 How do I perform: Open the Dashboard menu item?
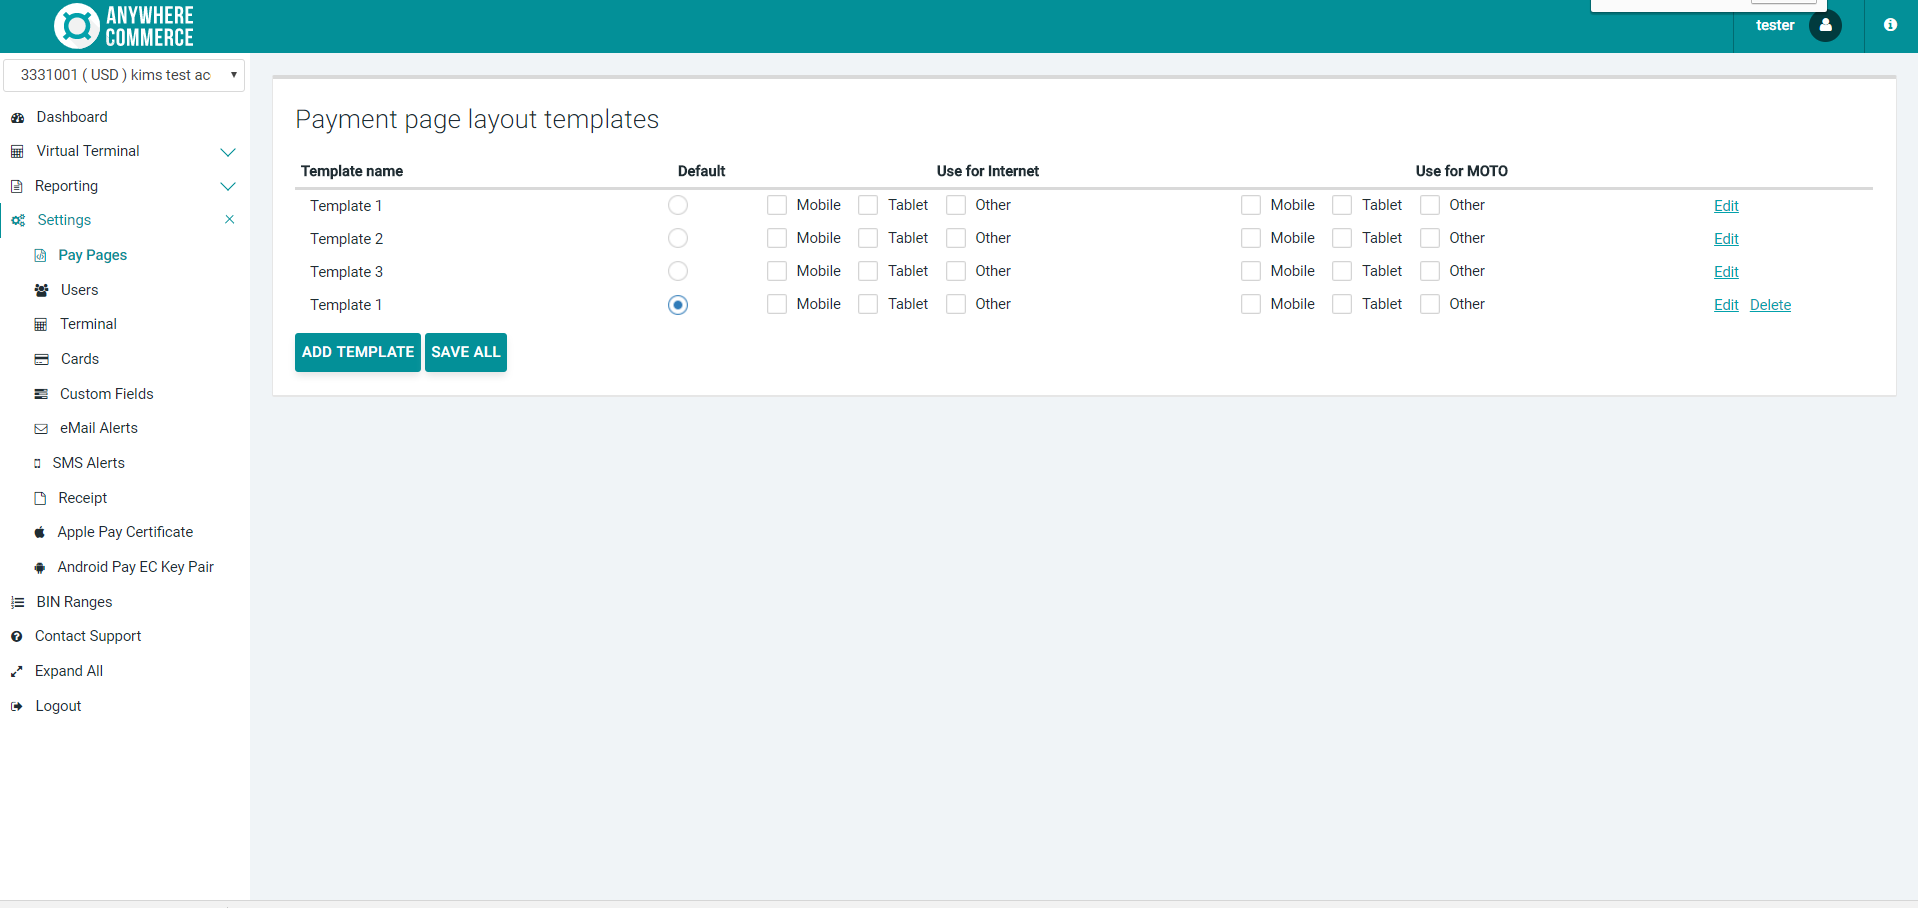(x=72, y=117)
